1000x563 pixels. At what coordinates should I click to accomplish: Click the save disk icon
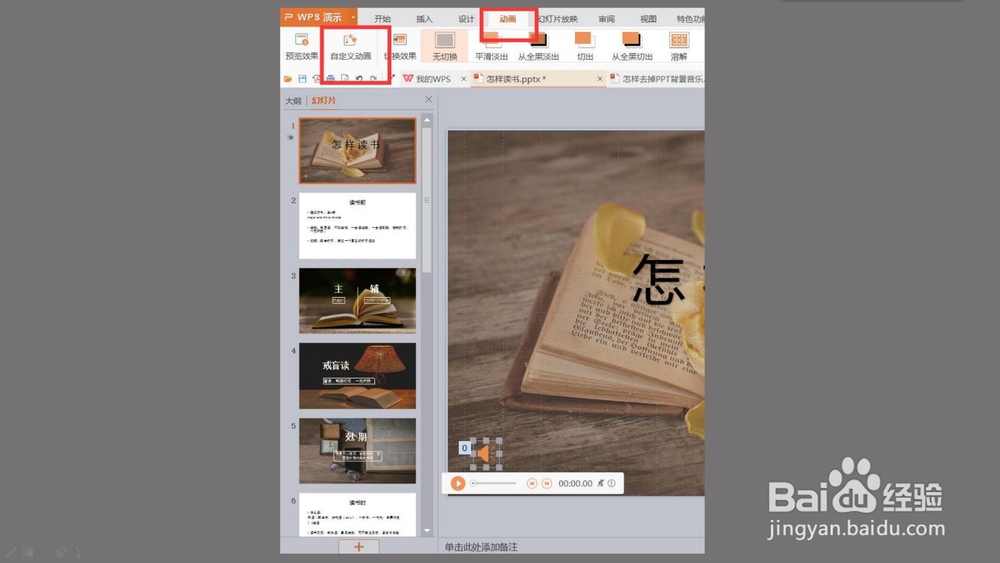[x=302, y=79]
